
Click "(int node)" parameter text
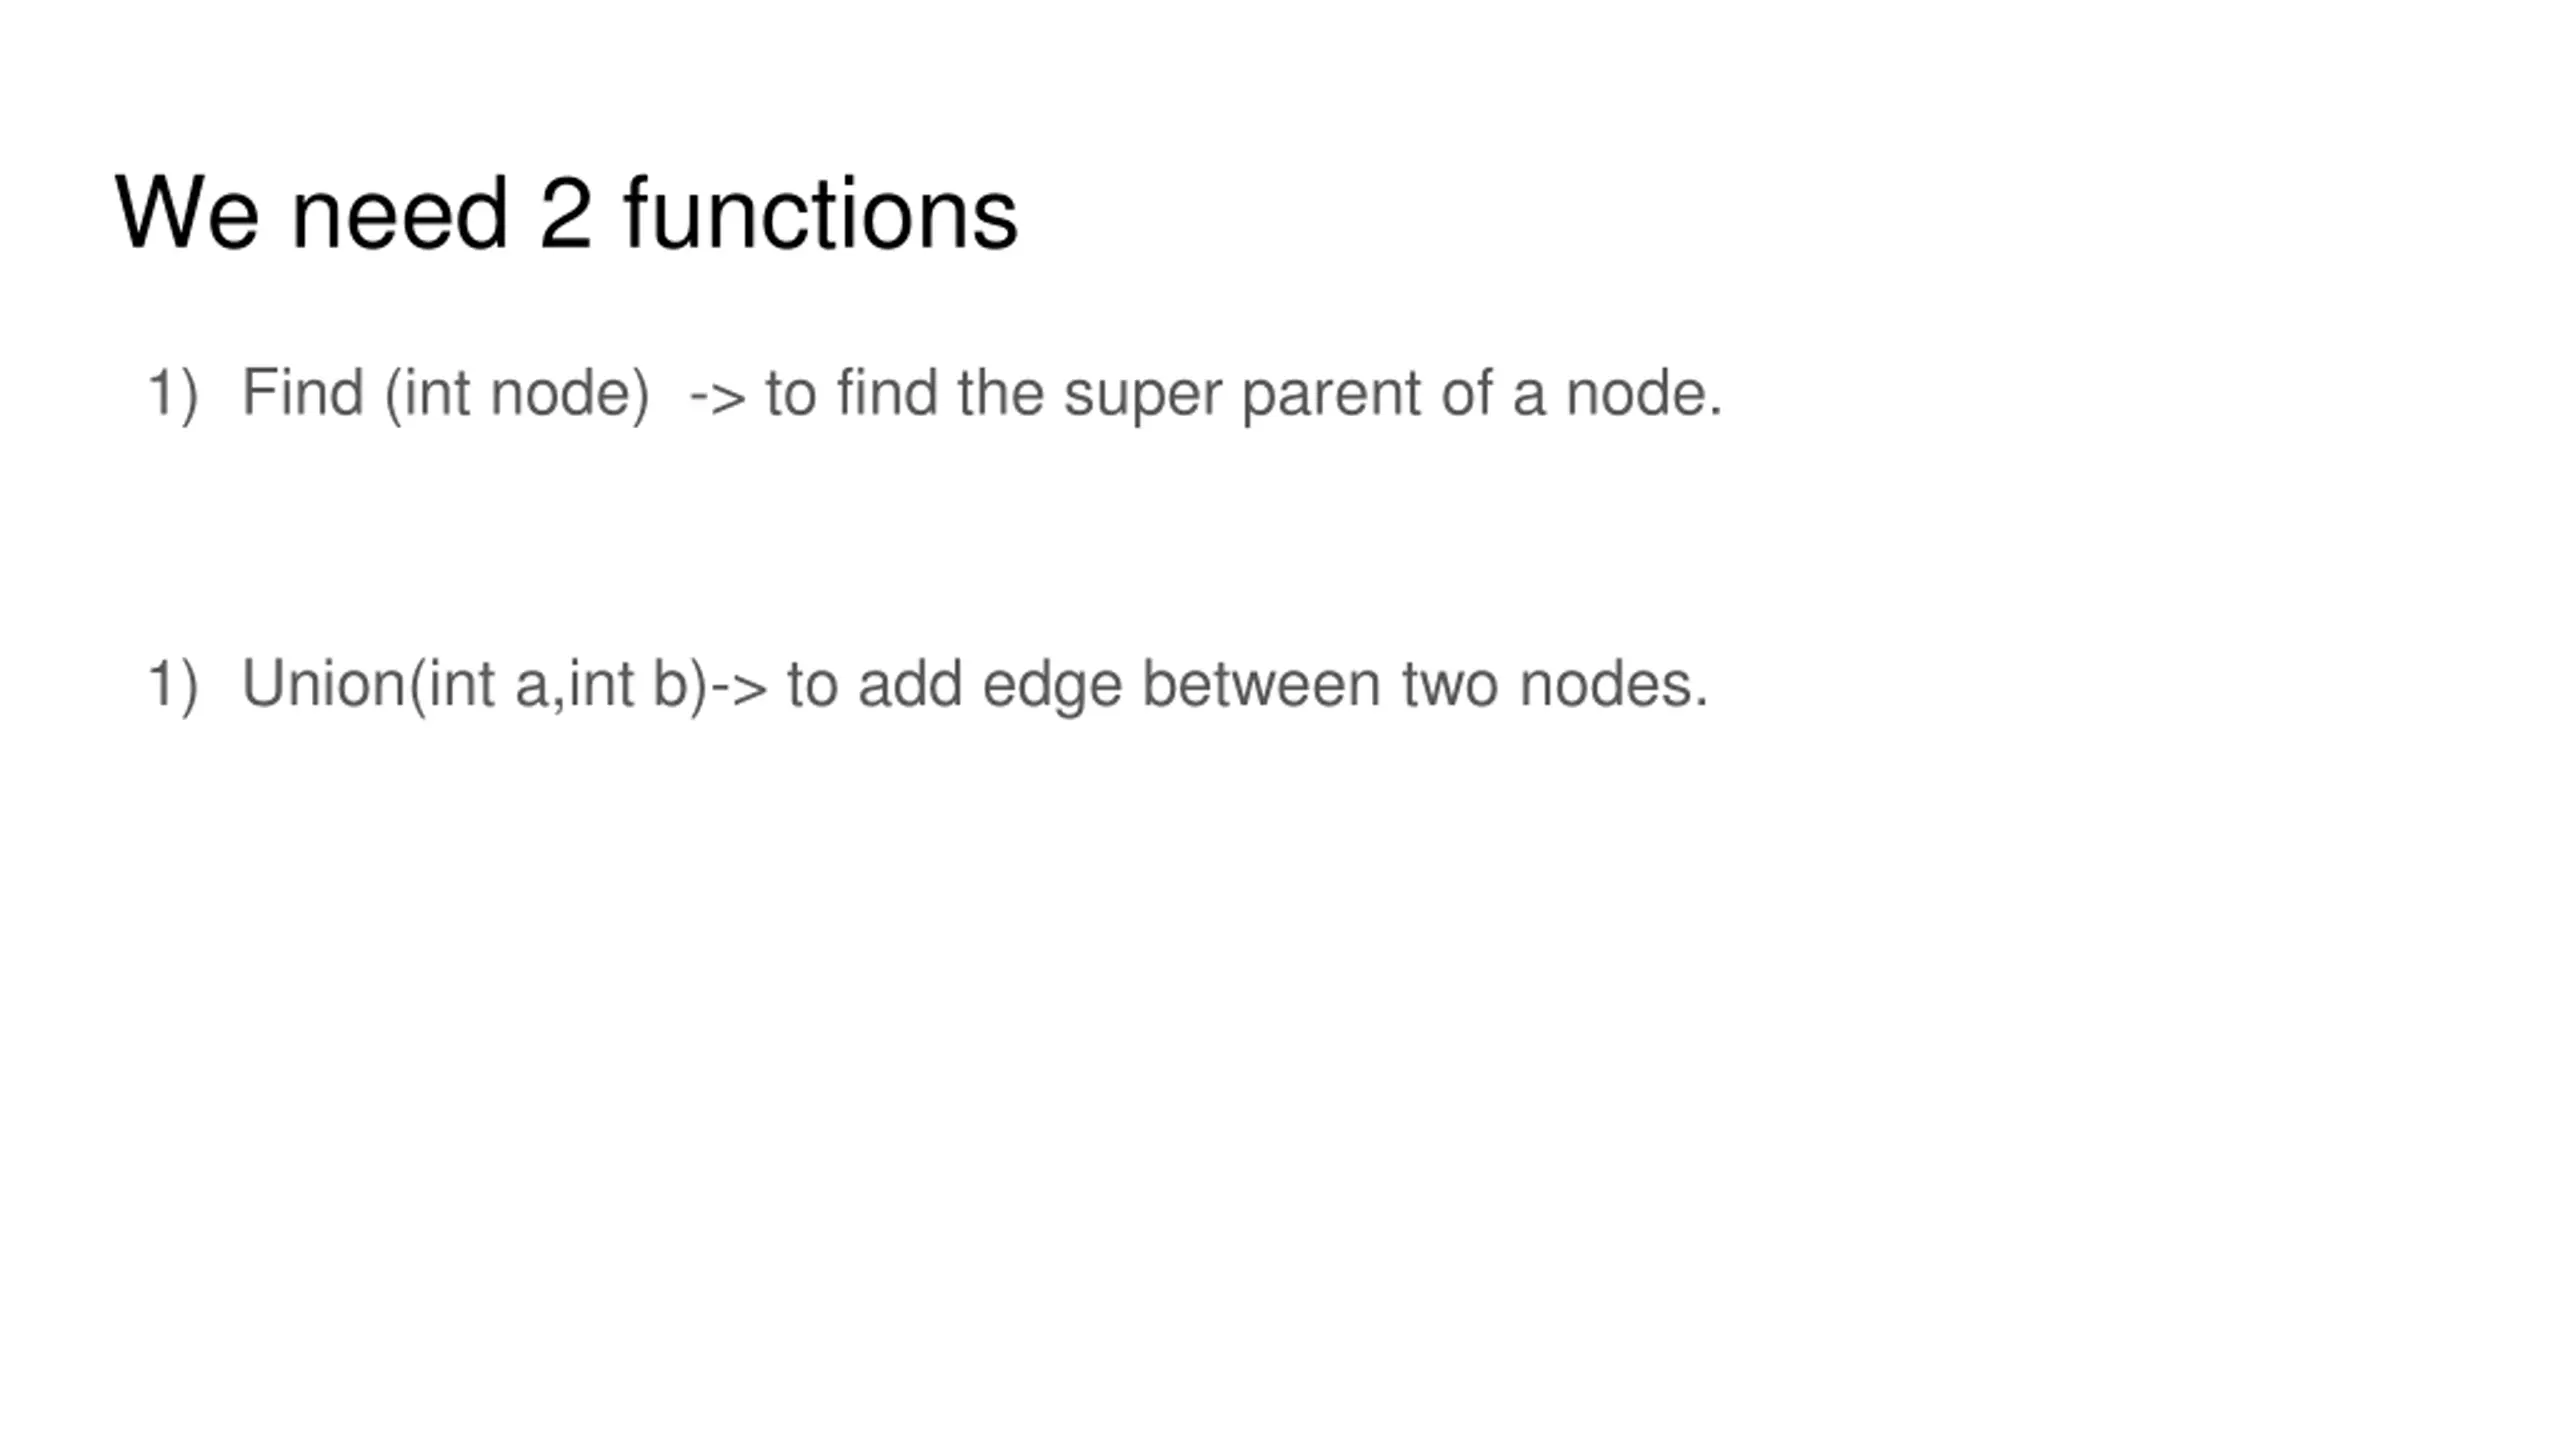tap(517, 393)
